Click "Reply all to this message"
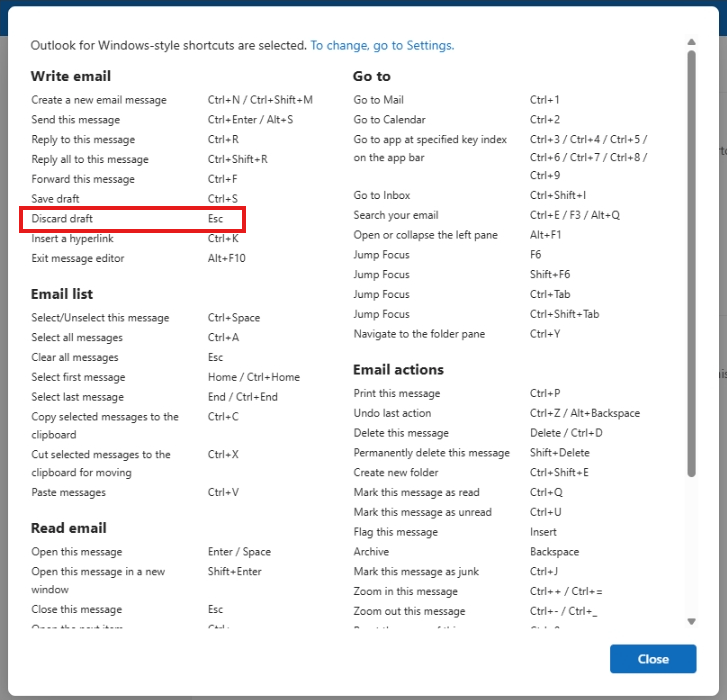Viewport: 727px width, 700px height. tap(90, 159)
